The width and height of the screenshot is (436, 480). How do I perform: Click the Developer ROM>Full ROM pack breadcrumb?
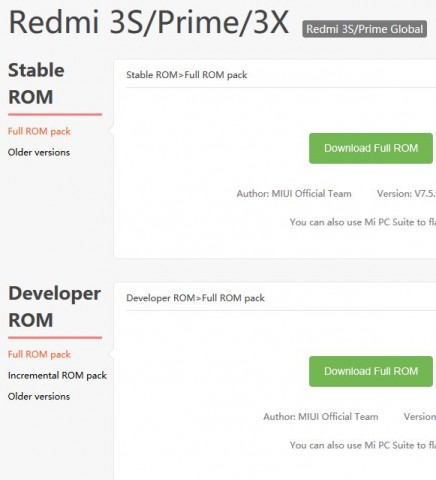[195, 298]
